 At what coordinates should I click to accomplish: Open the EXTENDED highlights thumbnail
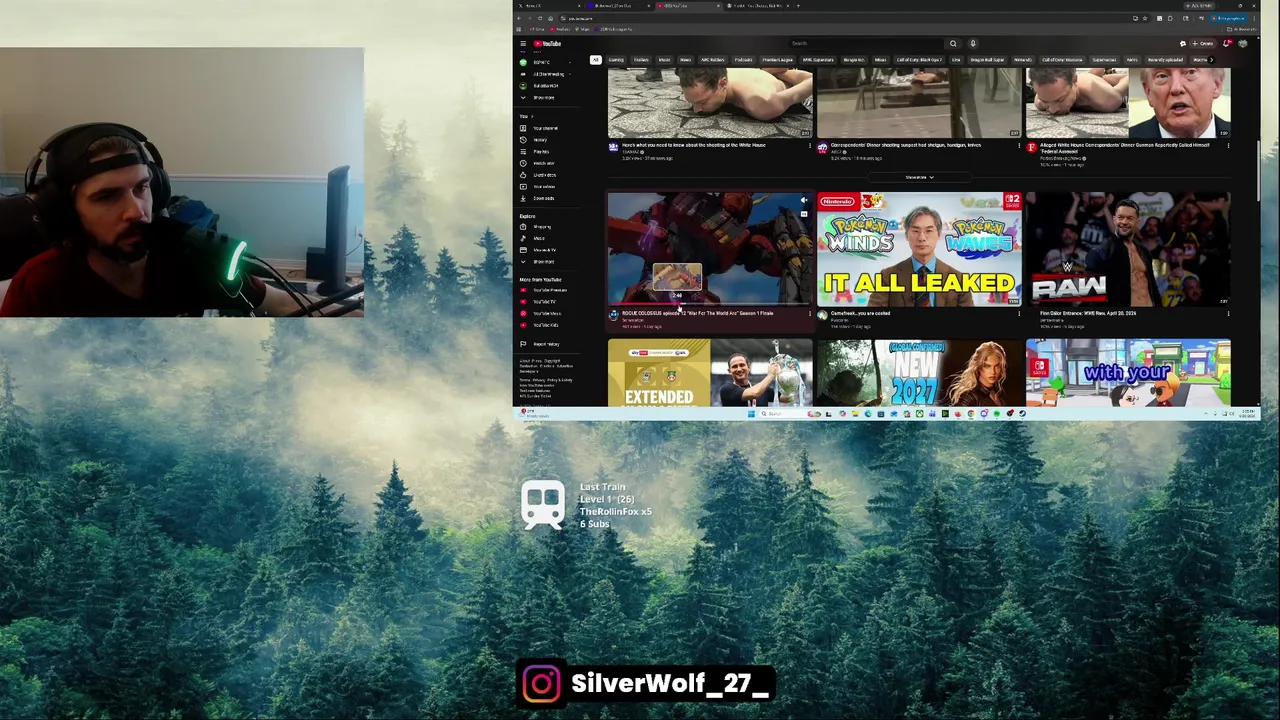tap(710, 372)
